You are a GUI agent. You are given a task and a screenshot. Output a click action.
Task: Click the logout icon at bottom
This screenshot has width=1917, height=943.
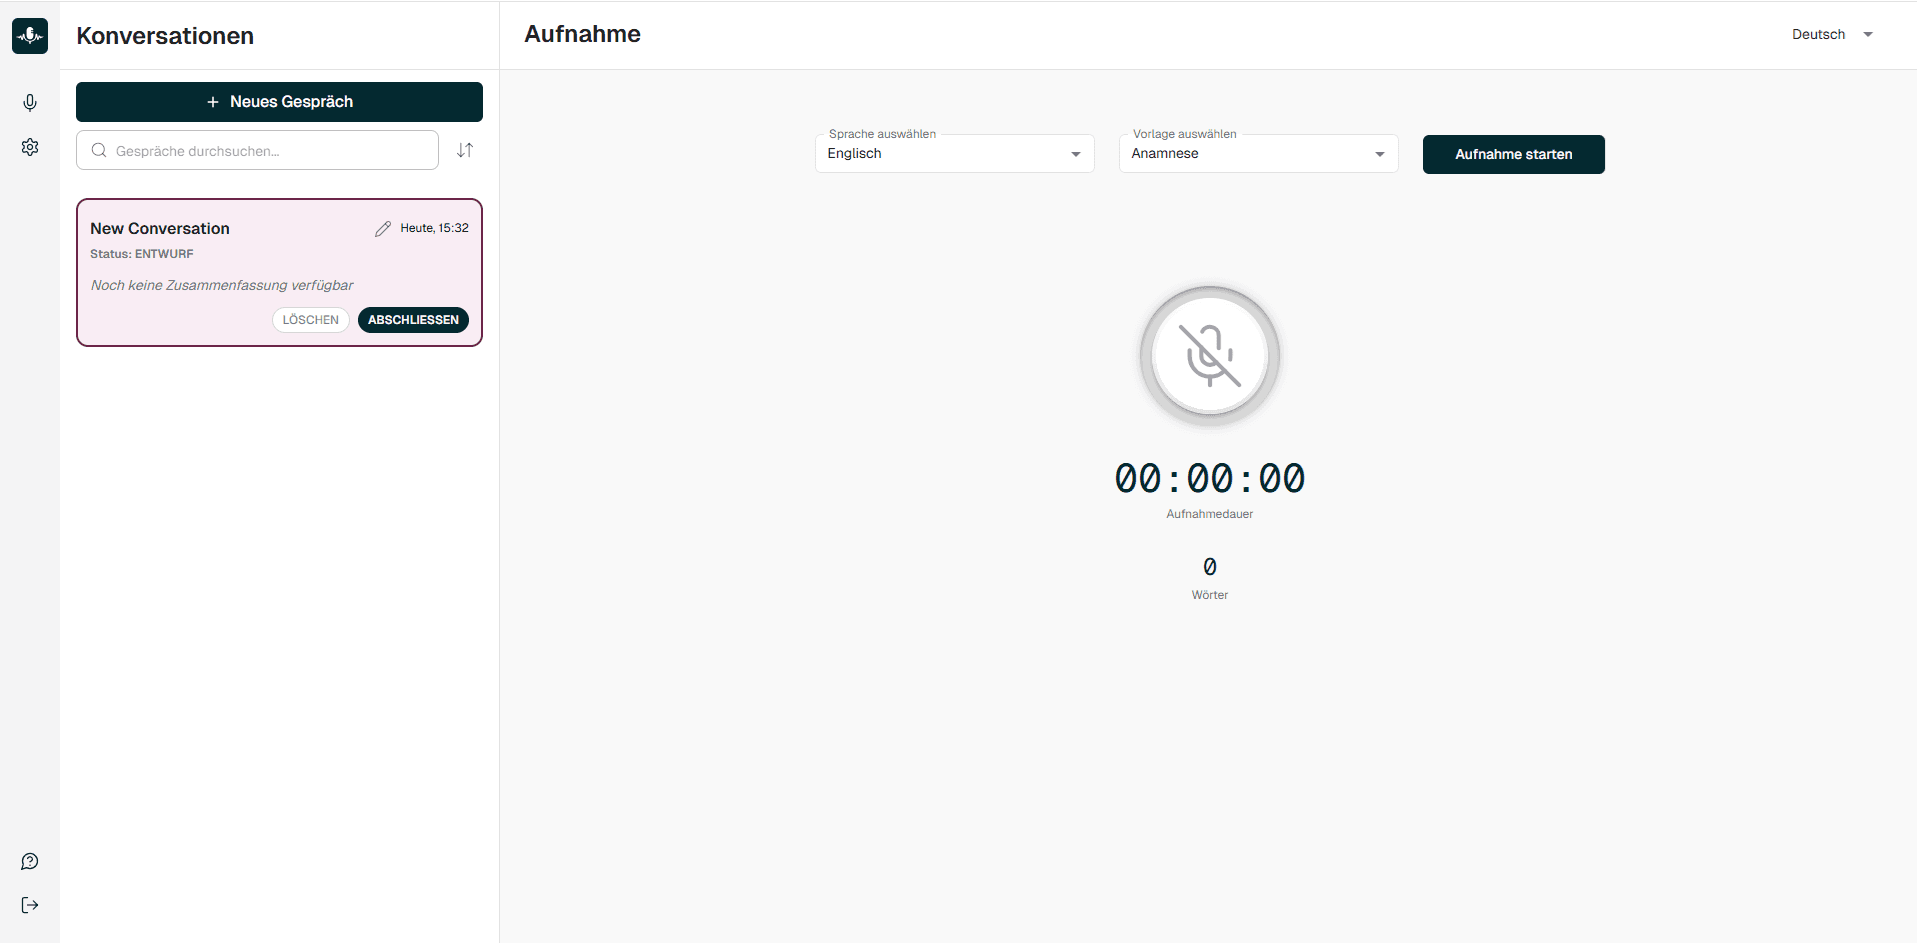[30, 905]
